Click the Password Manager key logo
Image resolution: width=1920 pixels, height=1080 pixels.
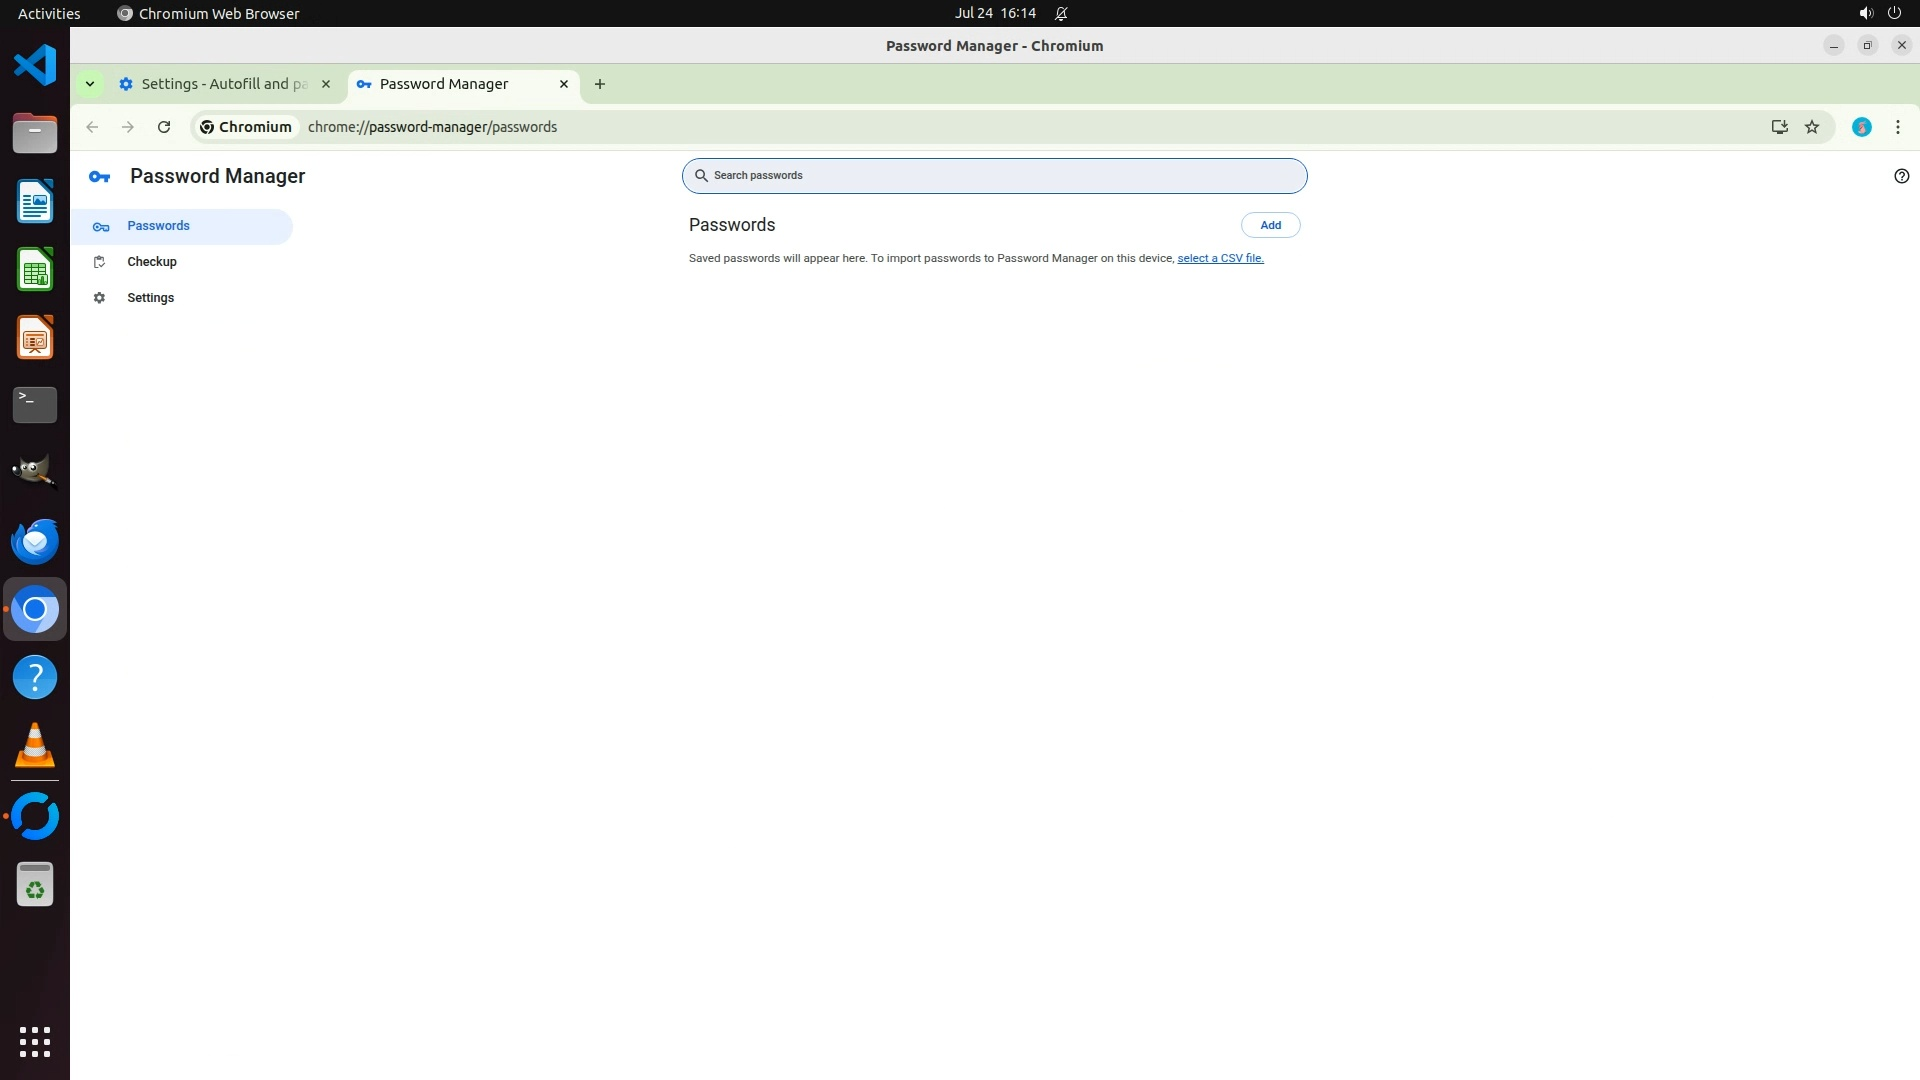point(99,177)
